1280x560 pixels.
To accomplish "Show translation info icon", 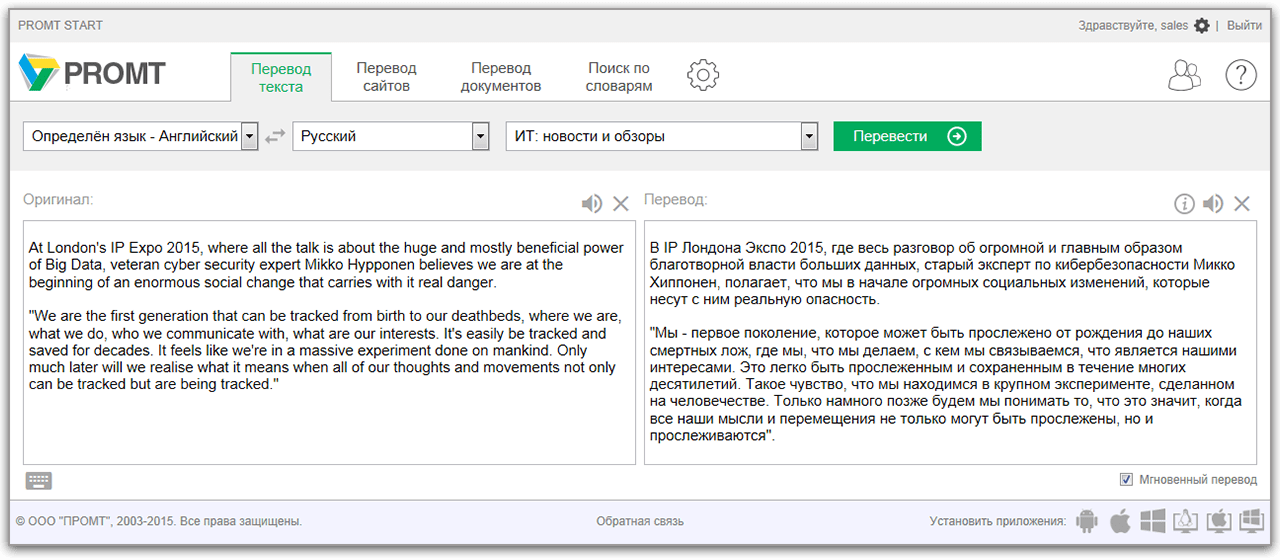I will 1184,204.
